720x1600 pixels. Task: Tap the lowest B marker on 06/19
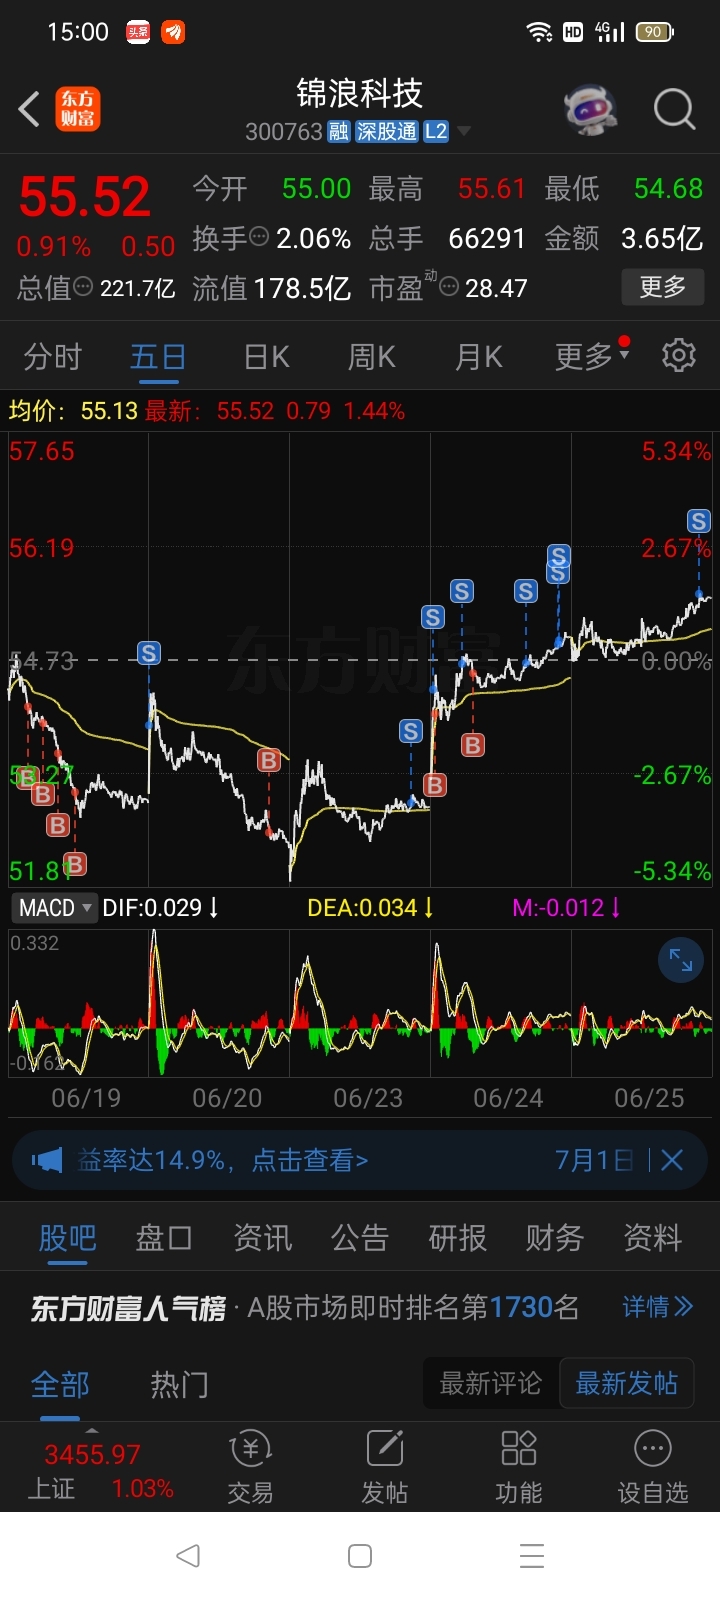pyautogui.click(x=75, y=864)
